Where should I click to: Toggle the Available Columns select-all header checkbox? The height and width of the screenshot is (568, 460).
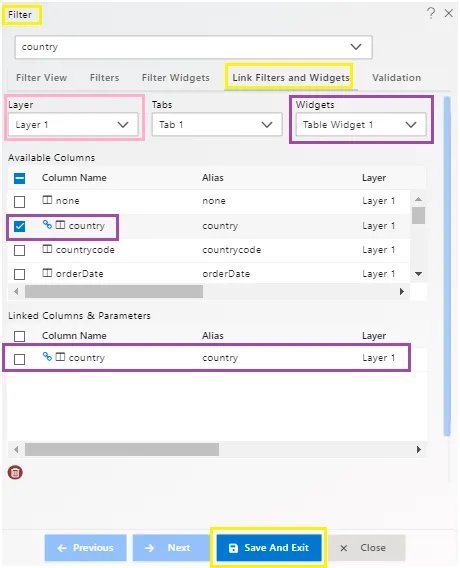[20, 178]
